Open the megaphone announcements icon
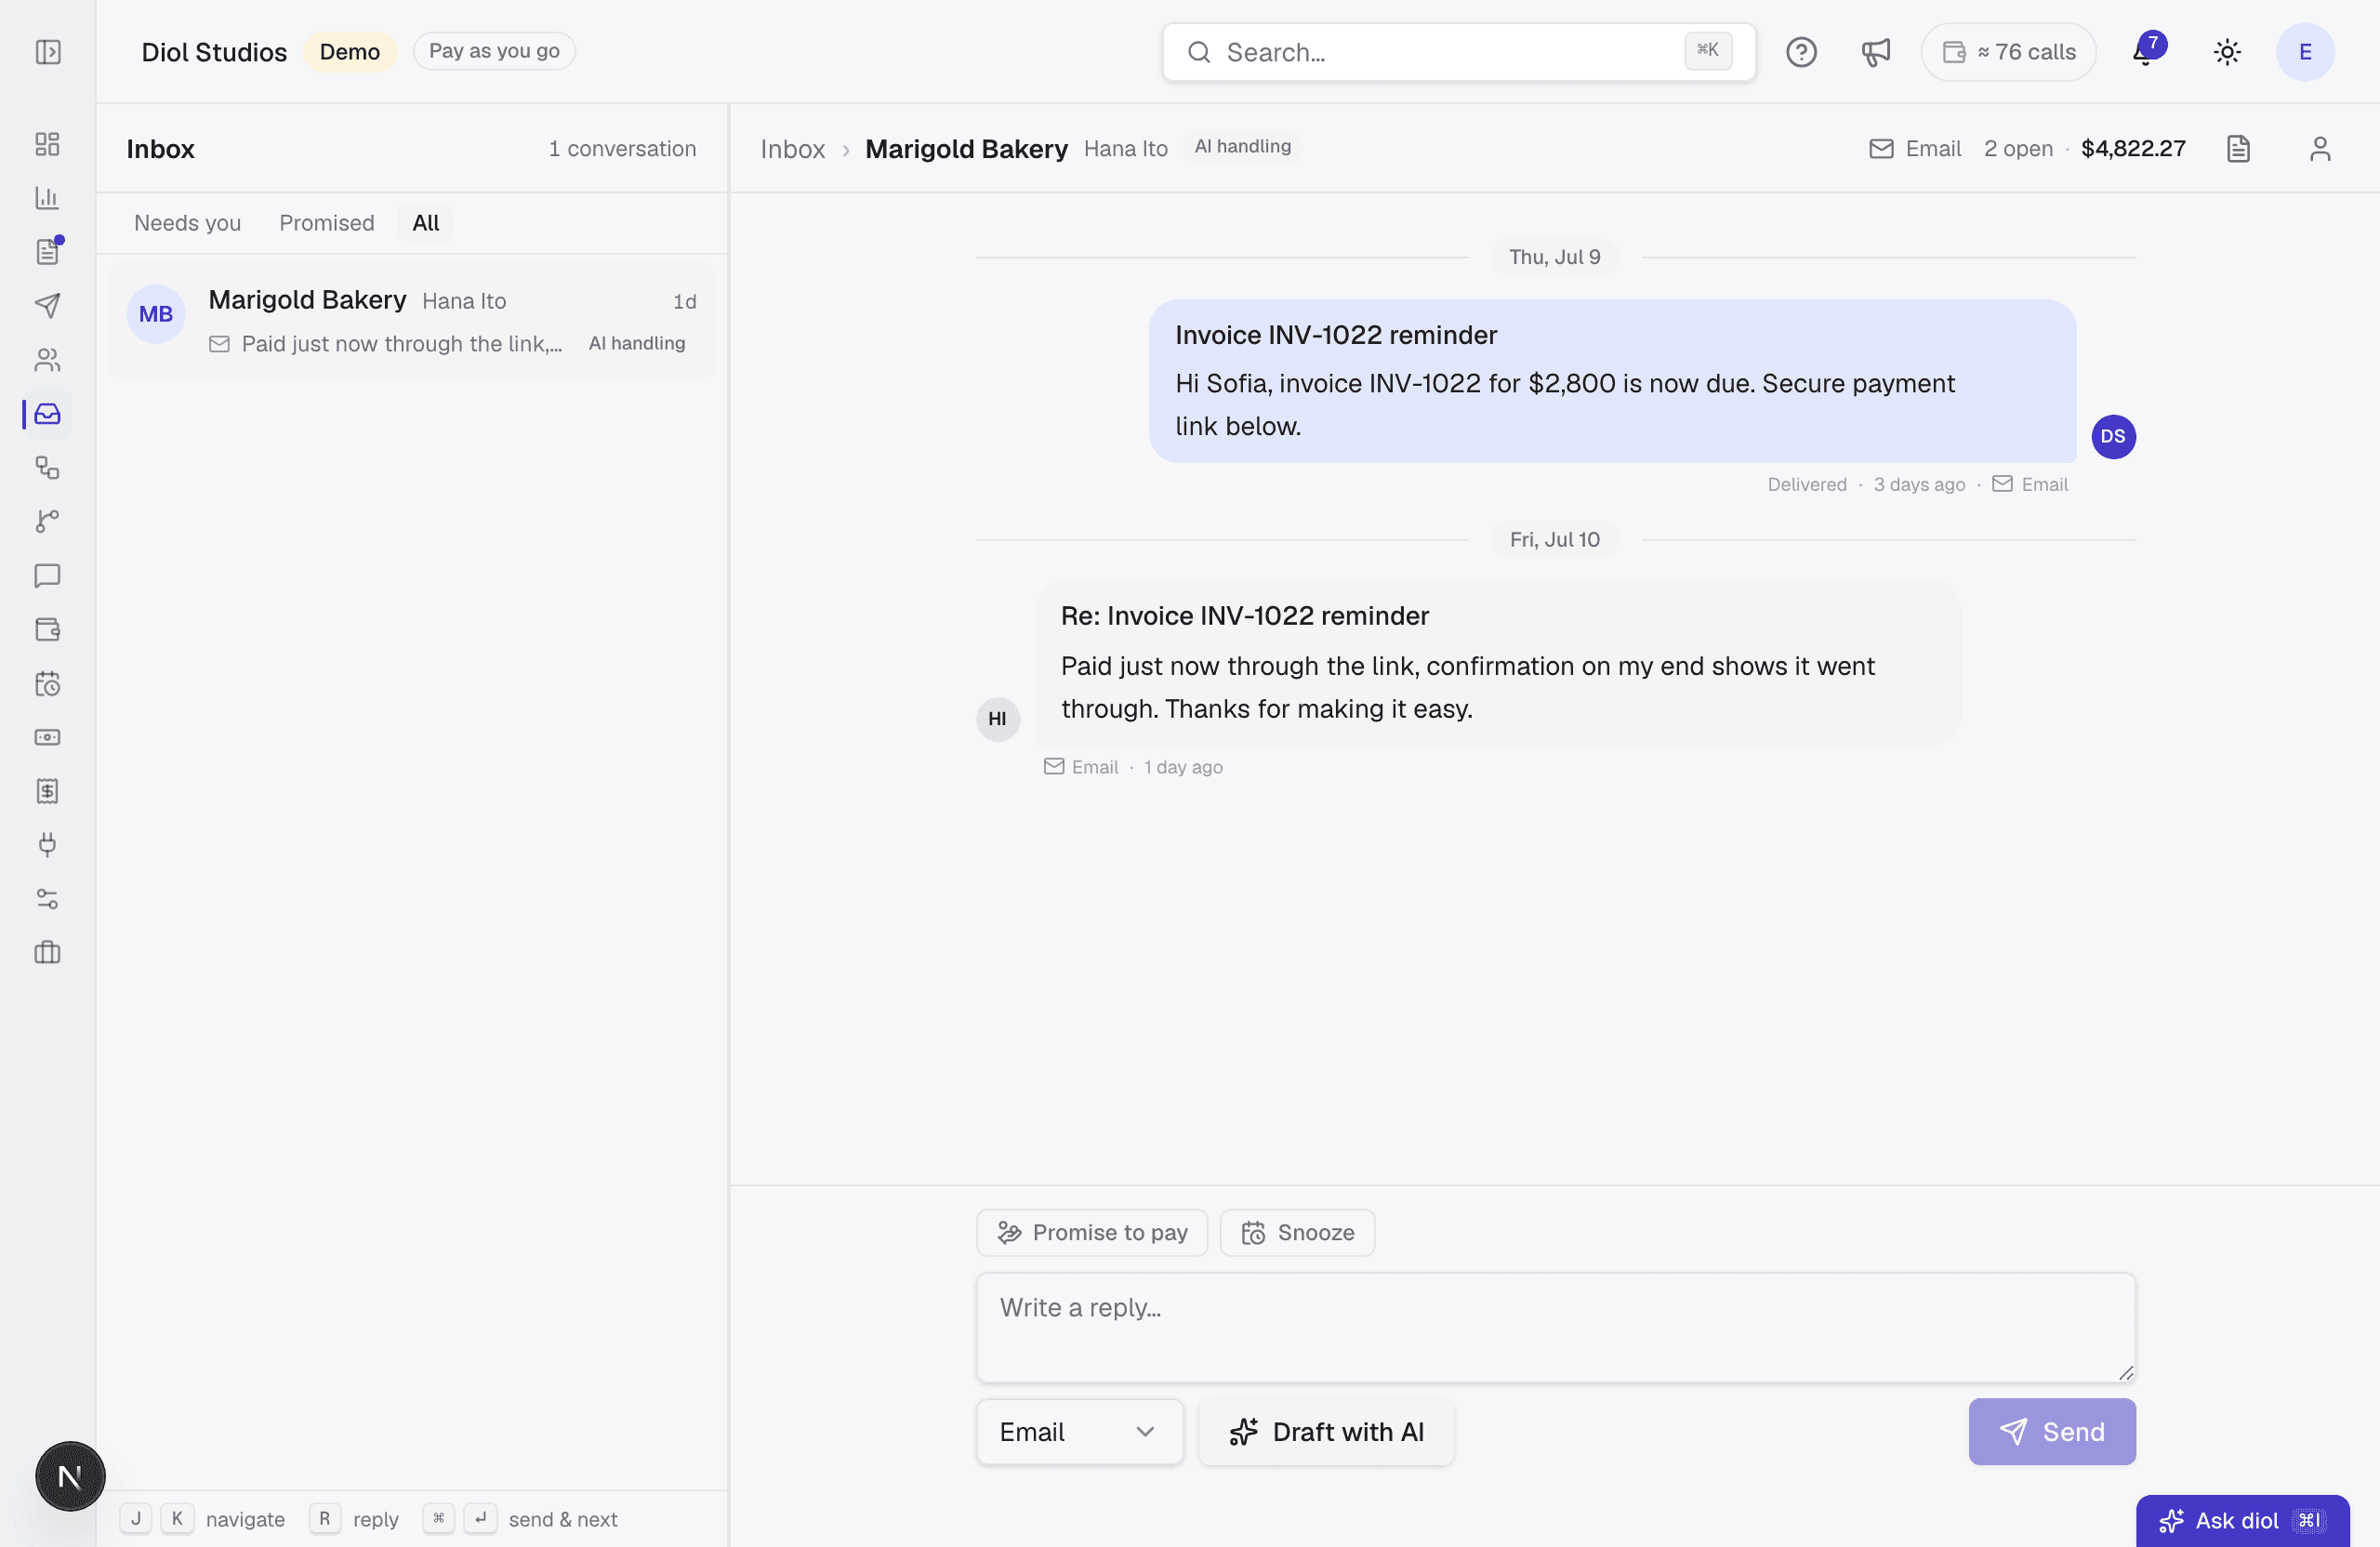 tap(1875, 52)
